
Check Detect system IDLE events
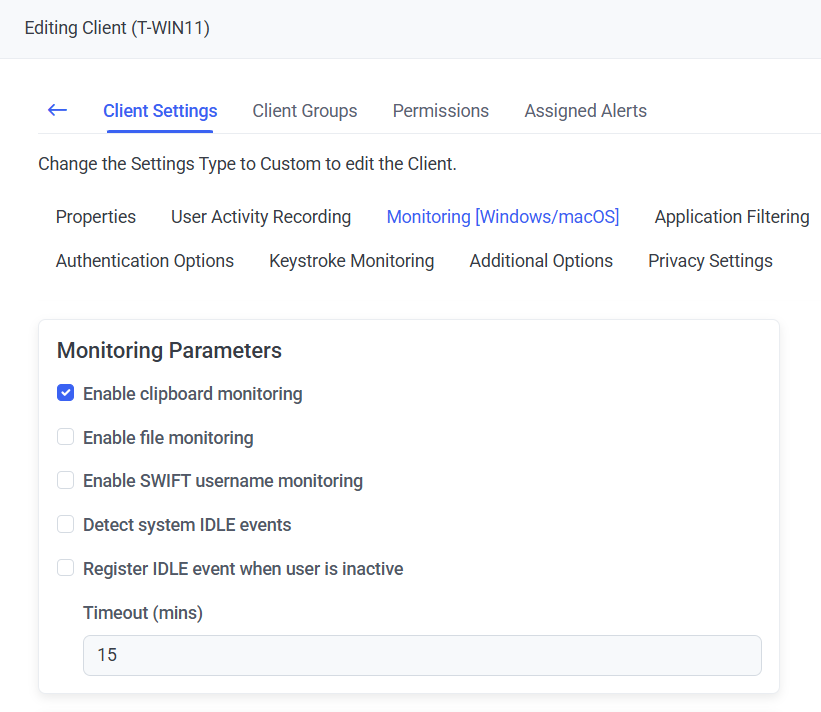point(66,524)
